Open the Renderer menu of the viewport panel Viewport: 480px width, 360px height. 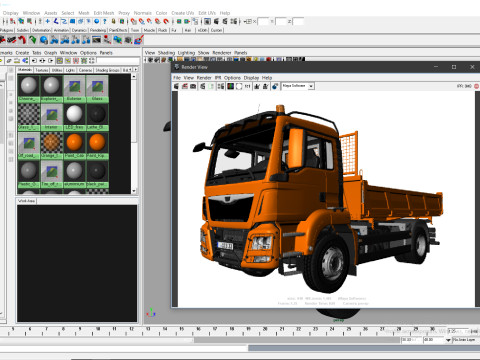(222, 53)
